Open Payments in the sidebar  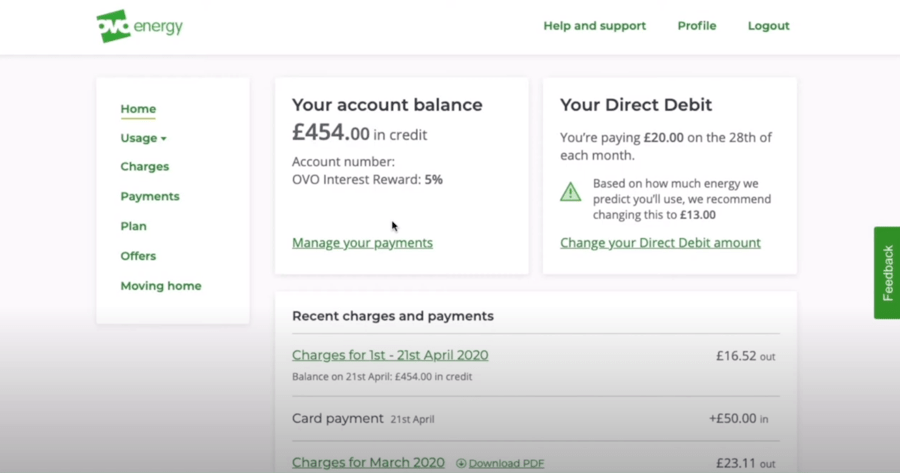coord(150,196)
